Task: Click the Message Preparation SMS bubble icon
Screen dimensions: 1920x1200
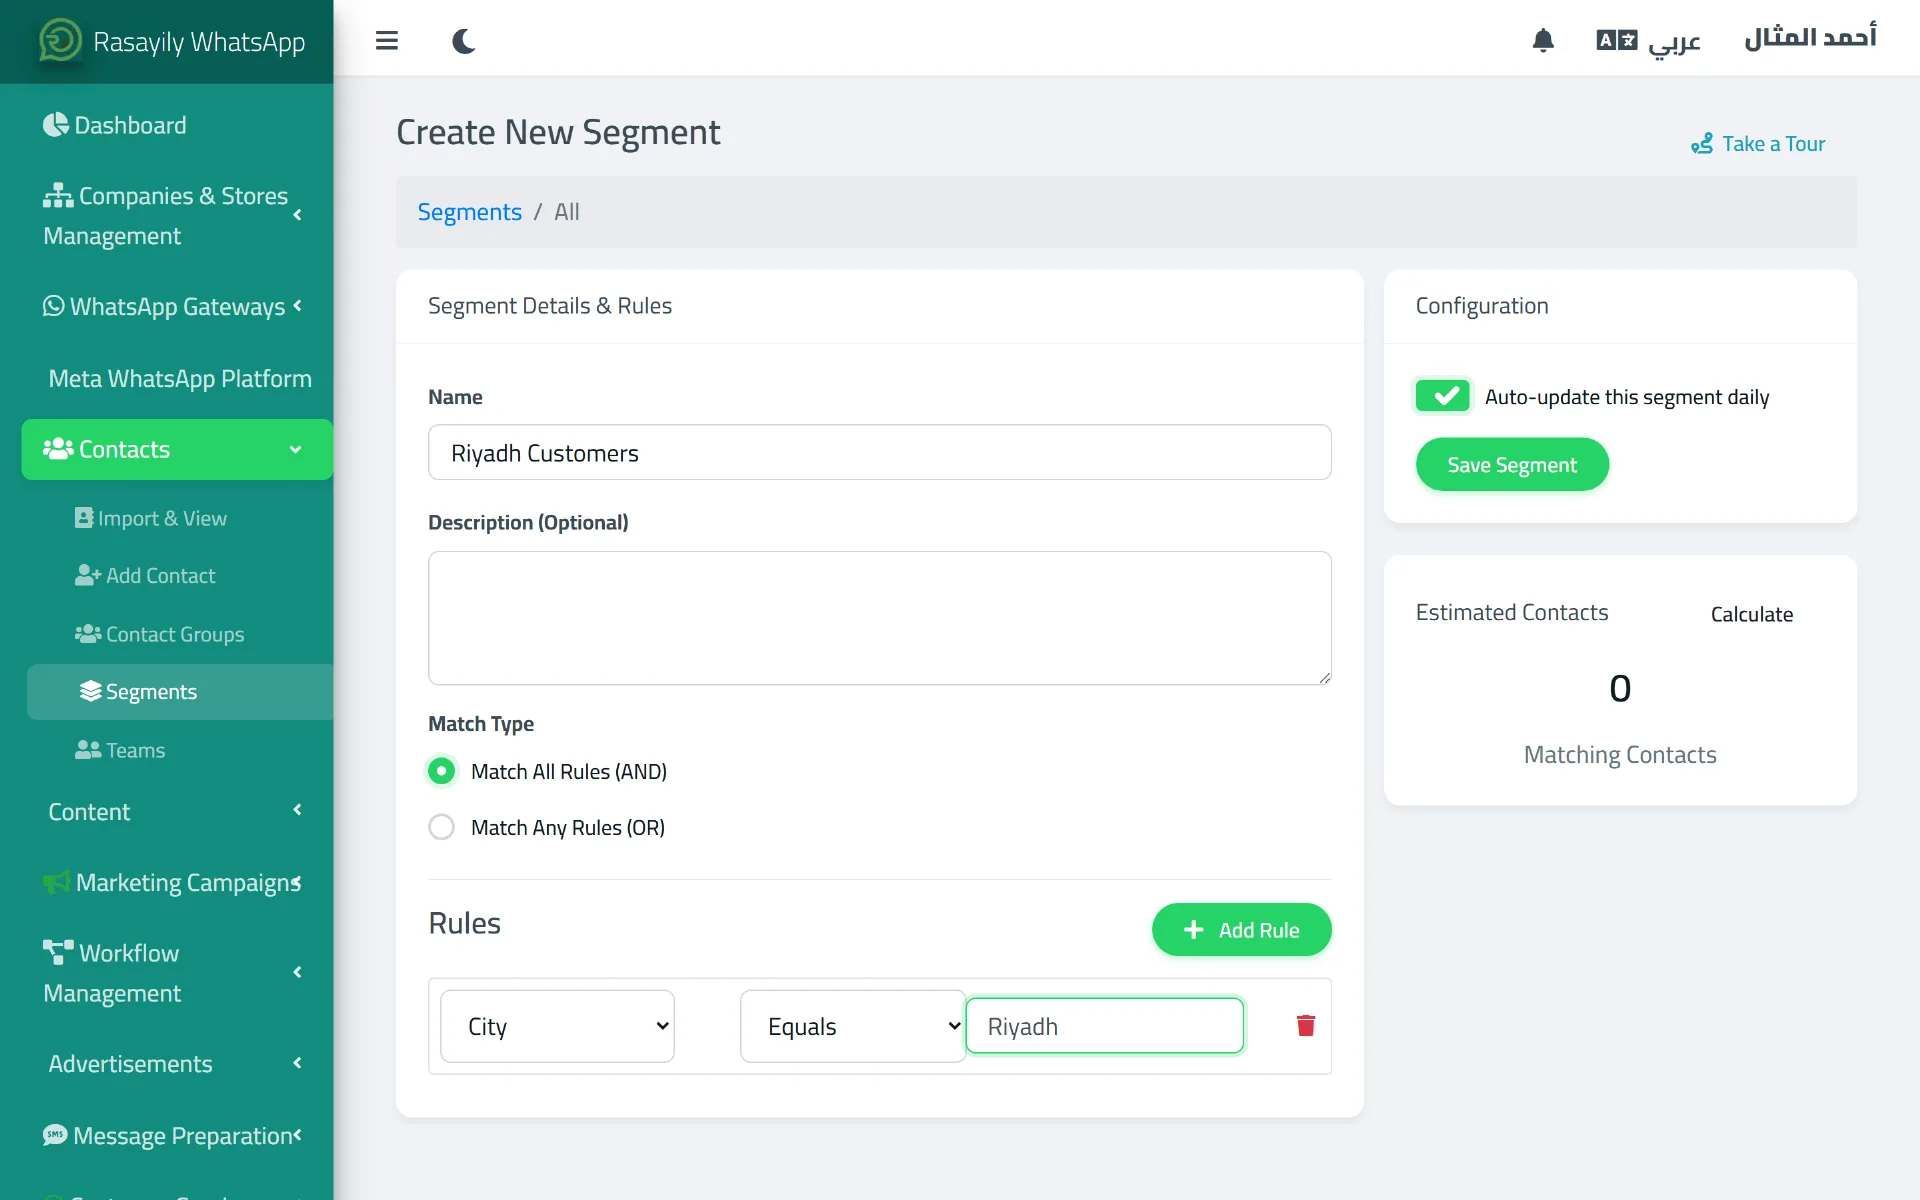Action: click(55, 1135)
